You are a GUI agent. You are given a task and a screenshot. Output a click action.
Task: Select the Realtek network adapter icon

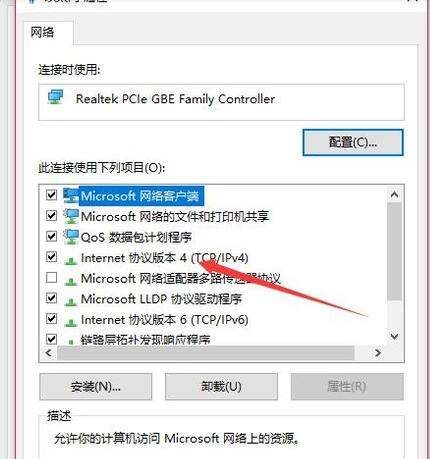pyautogui.click(x=56, y=97)
